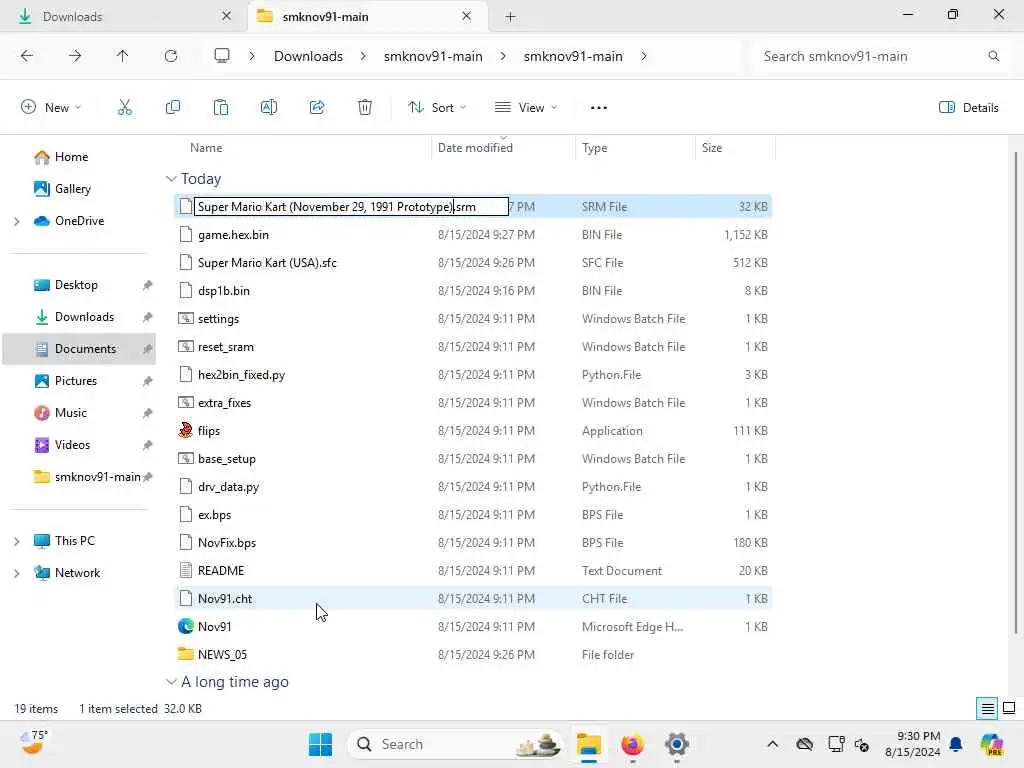Screen dimensions: 1024x768
Task: Click the Share icon in toolbar
Action: click(x=317, y=108)
